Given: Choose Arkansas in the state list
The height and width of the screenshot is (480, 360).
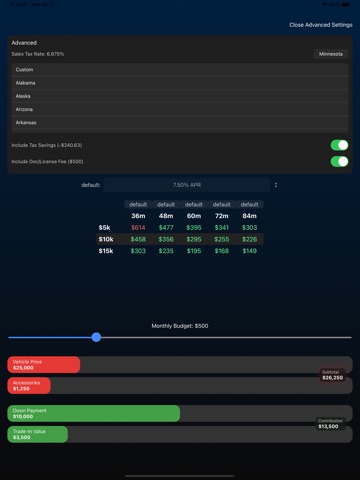Looking at the screenshot, I should tap(180, 122).
